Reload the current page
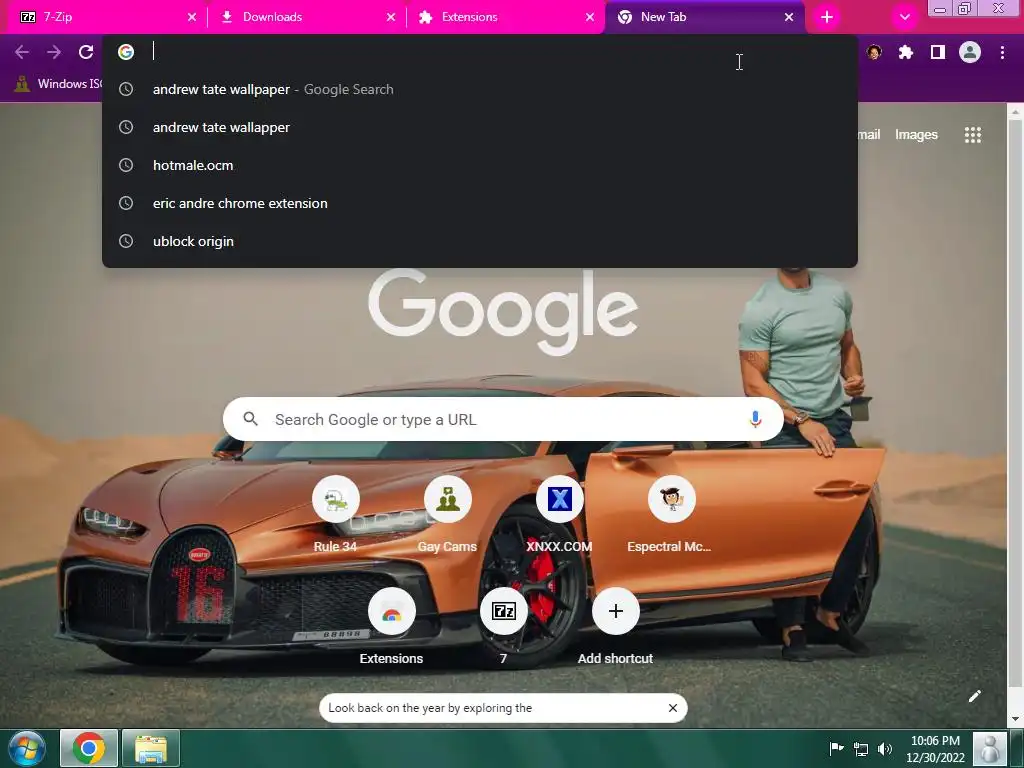The height and width of the screenshot is (768, 1024). tap(86, 52)
